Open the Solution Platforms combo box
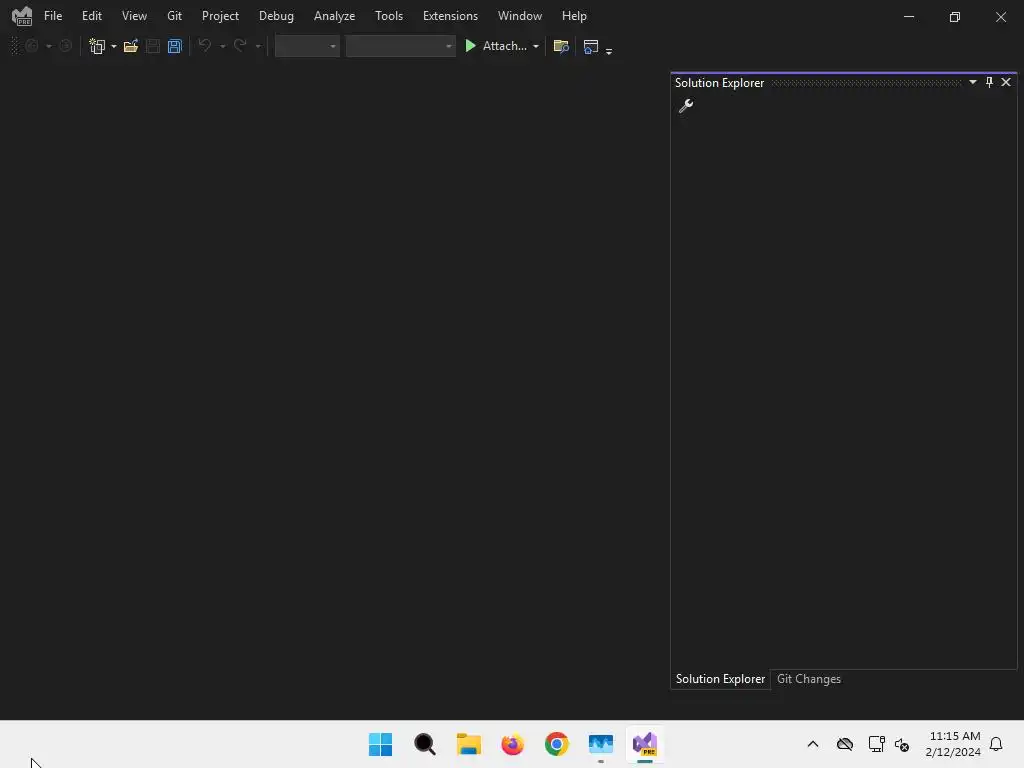Screen dimensions: 1024x768 (400, 46)
